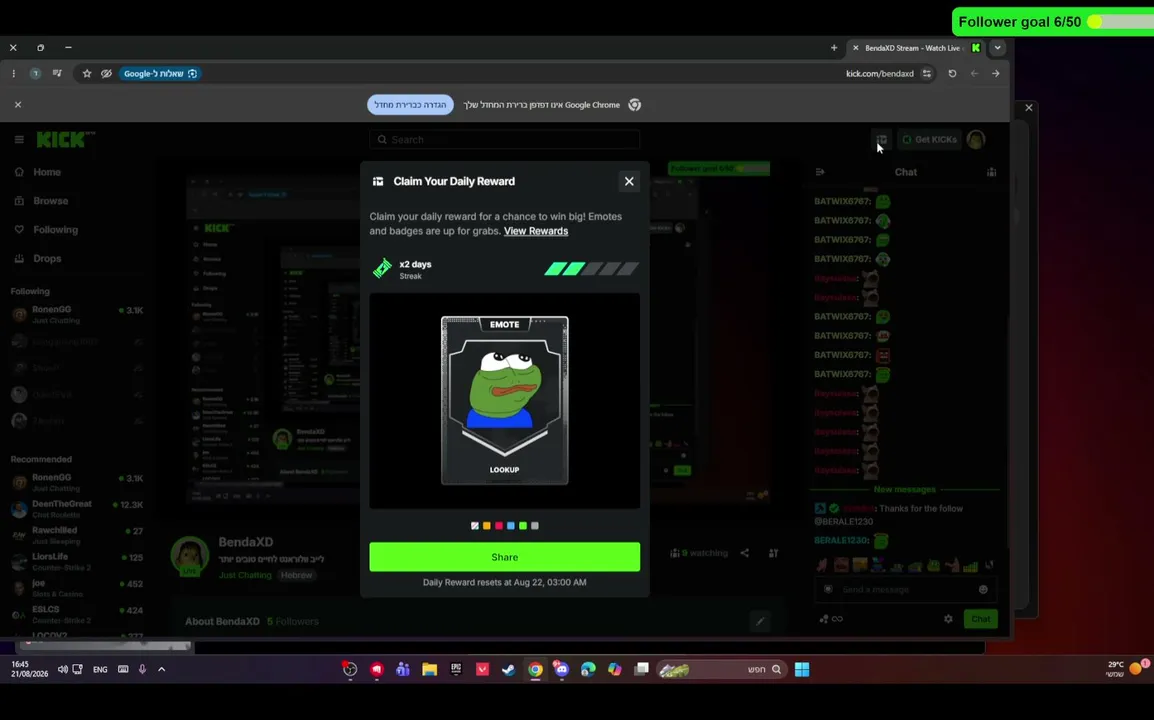Open joe Slots & Casino channel
This screenshot has height=720, width=1154.
coord(77,588)
